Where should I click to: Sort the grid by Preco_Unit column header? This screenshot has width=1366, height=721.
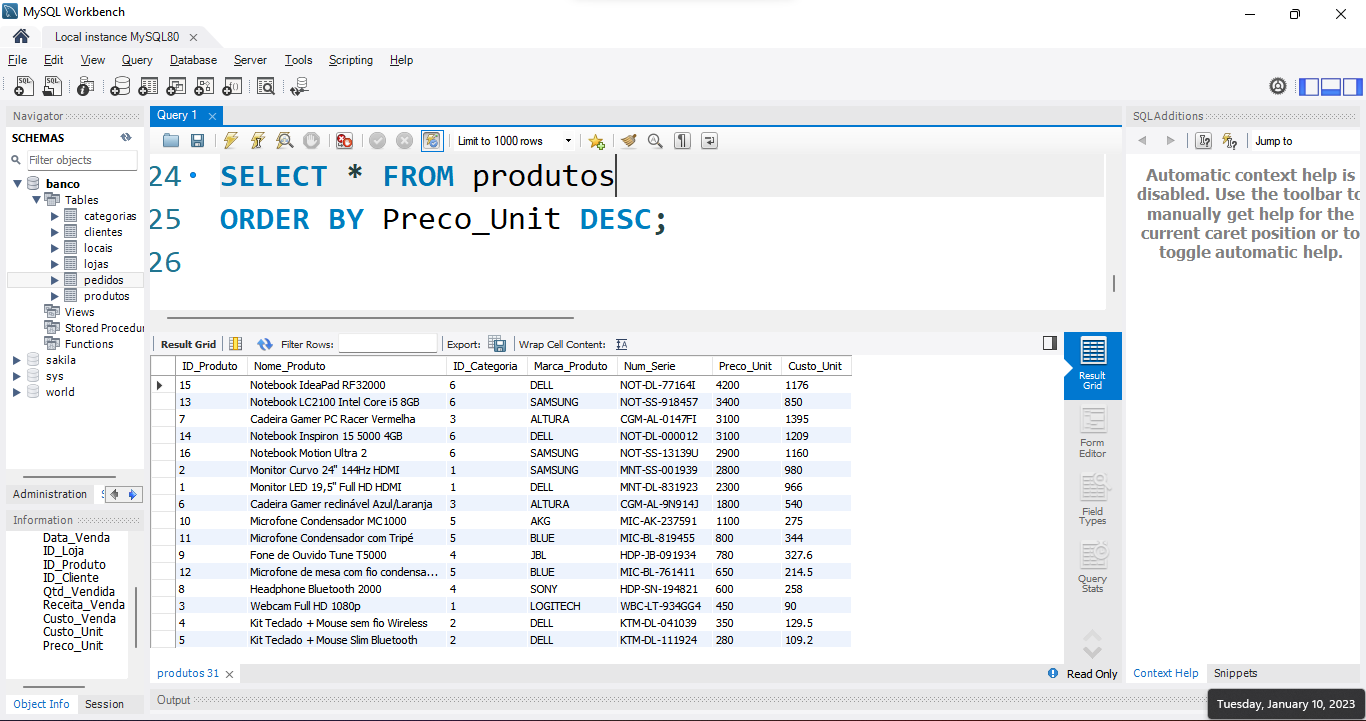point(745,366)
